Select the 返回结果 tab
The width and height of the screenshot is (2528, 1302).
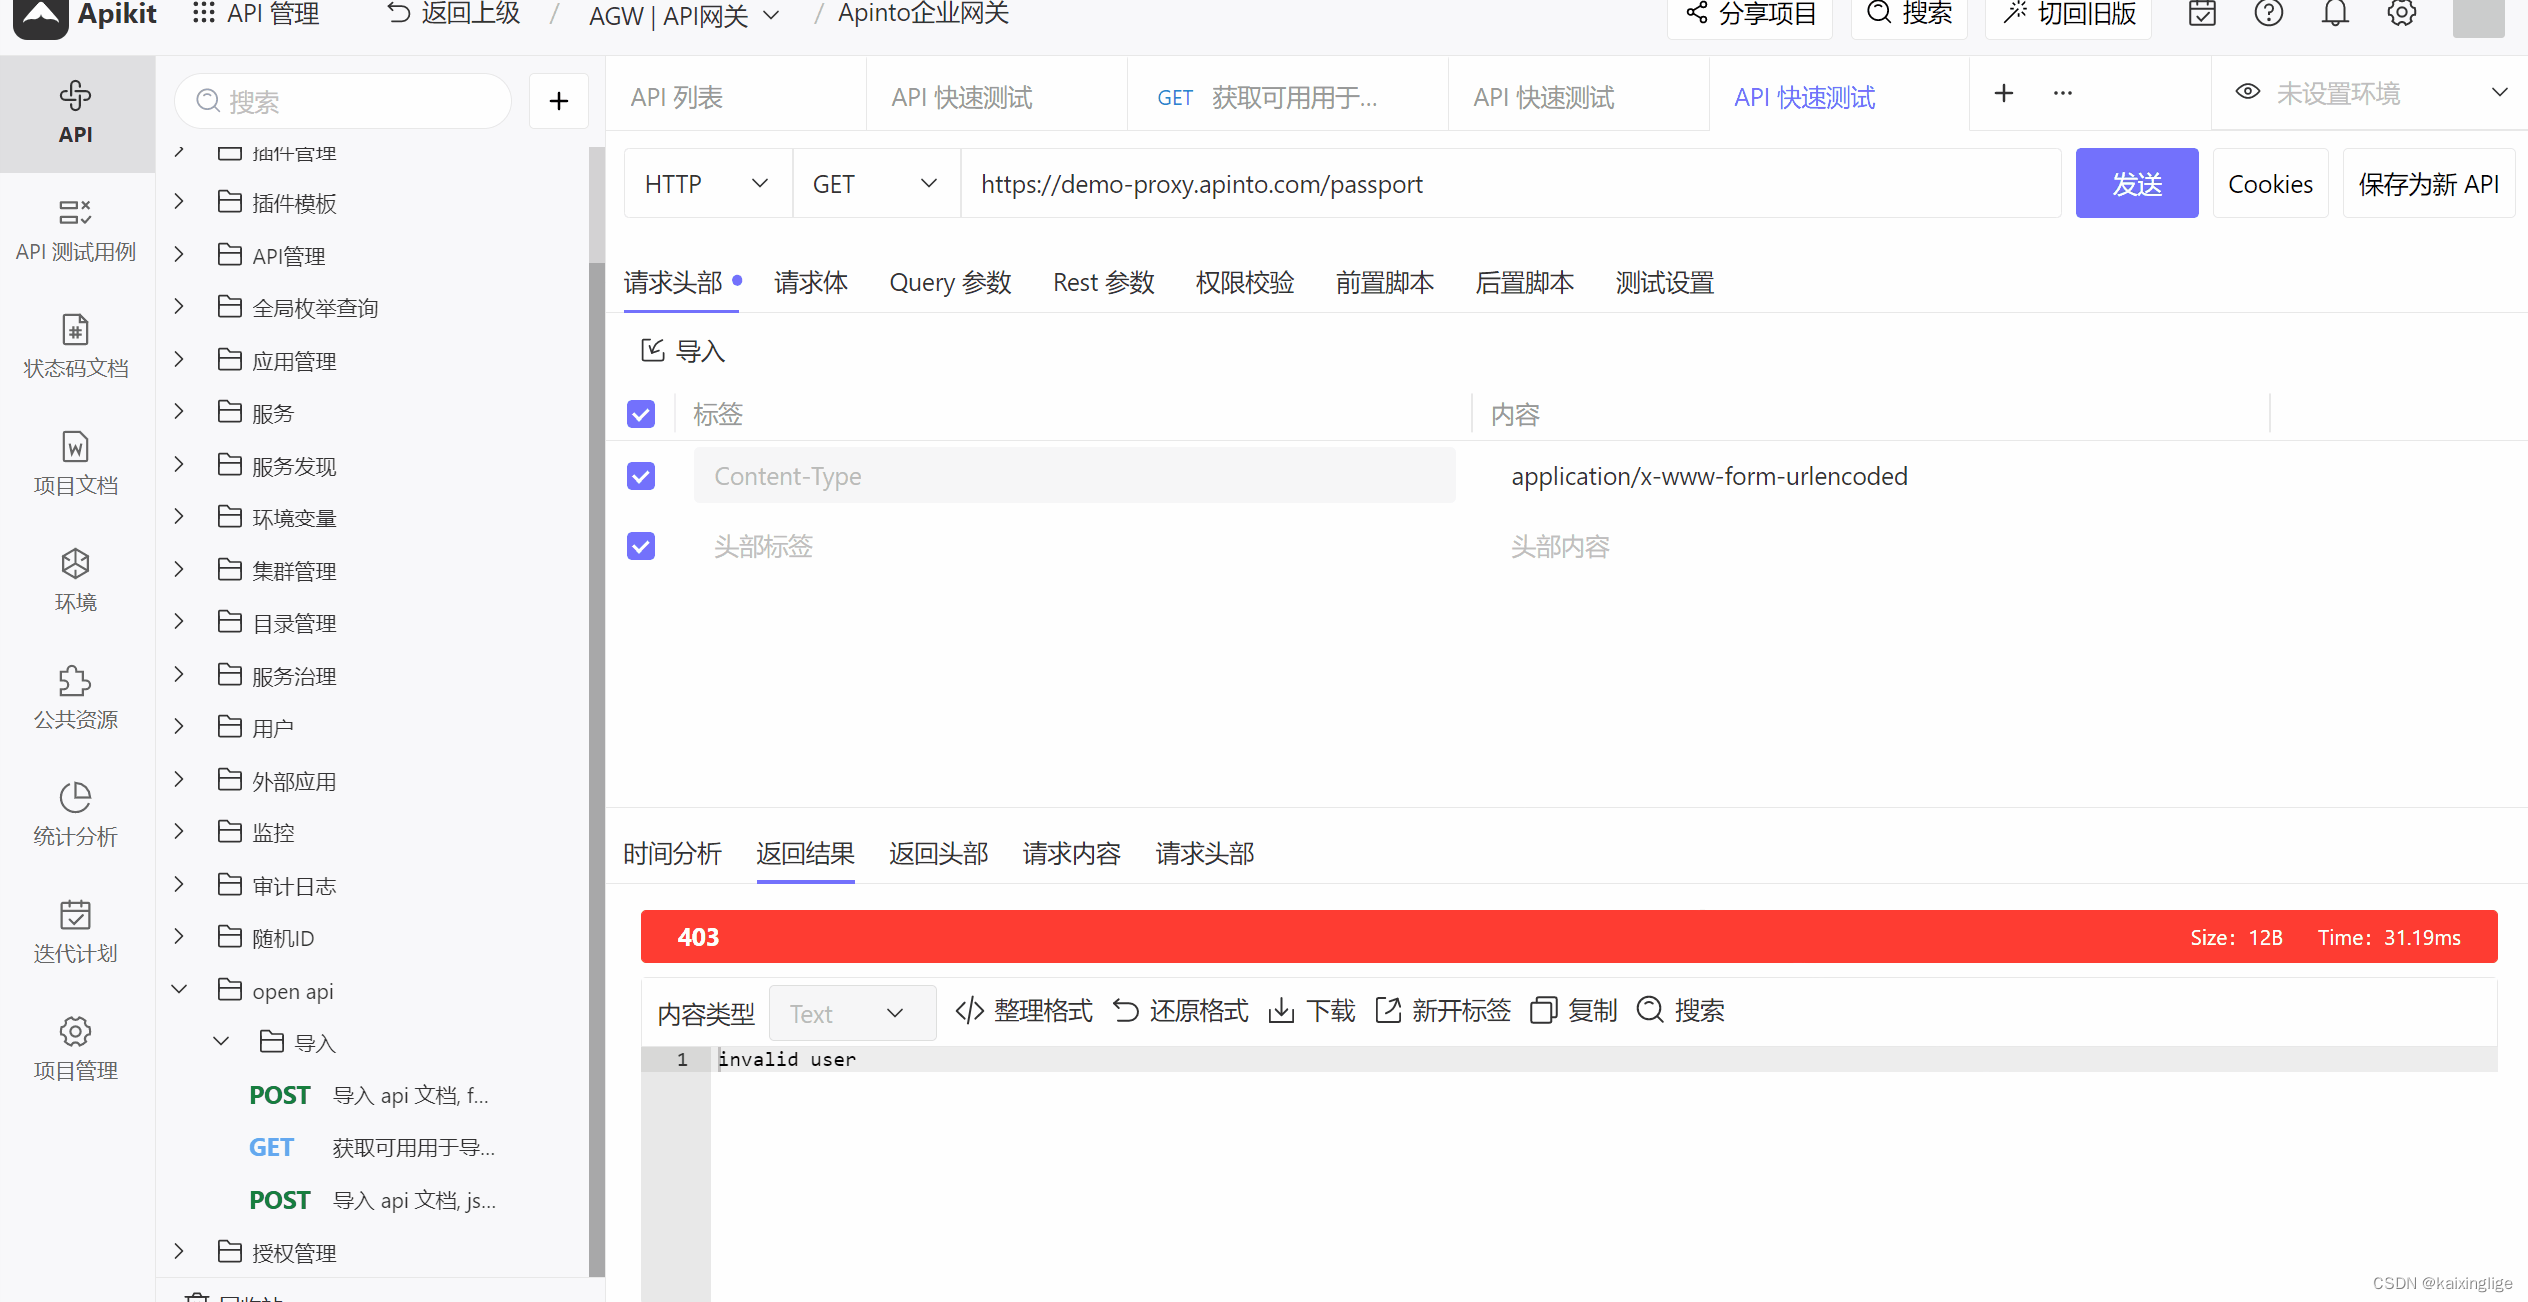click(x=802, y=855)
